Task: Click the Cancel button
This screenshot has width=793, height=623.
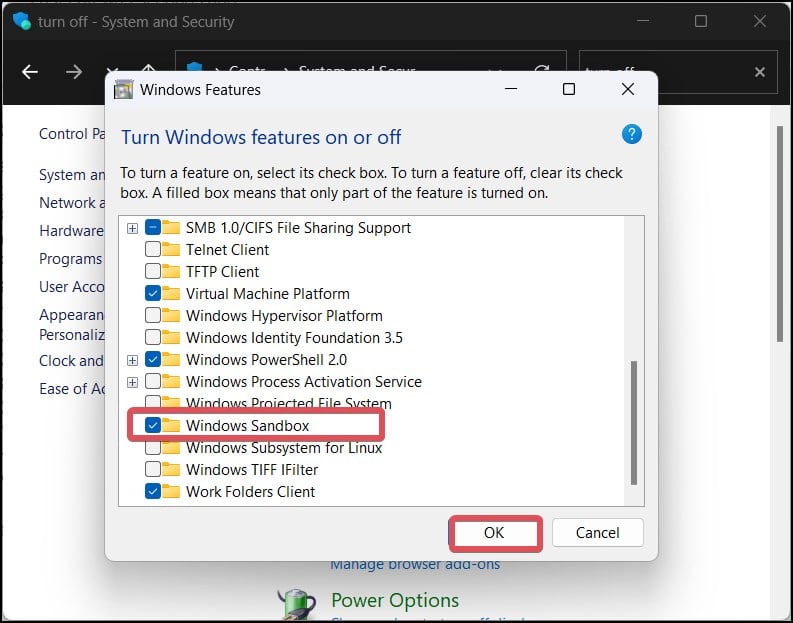Action: click(597, 532)
